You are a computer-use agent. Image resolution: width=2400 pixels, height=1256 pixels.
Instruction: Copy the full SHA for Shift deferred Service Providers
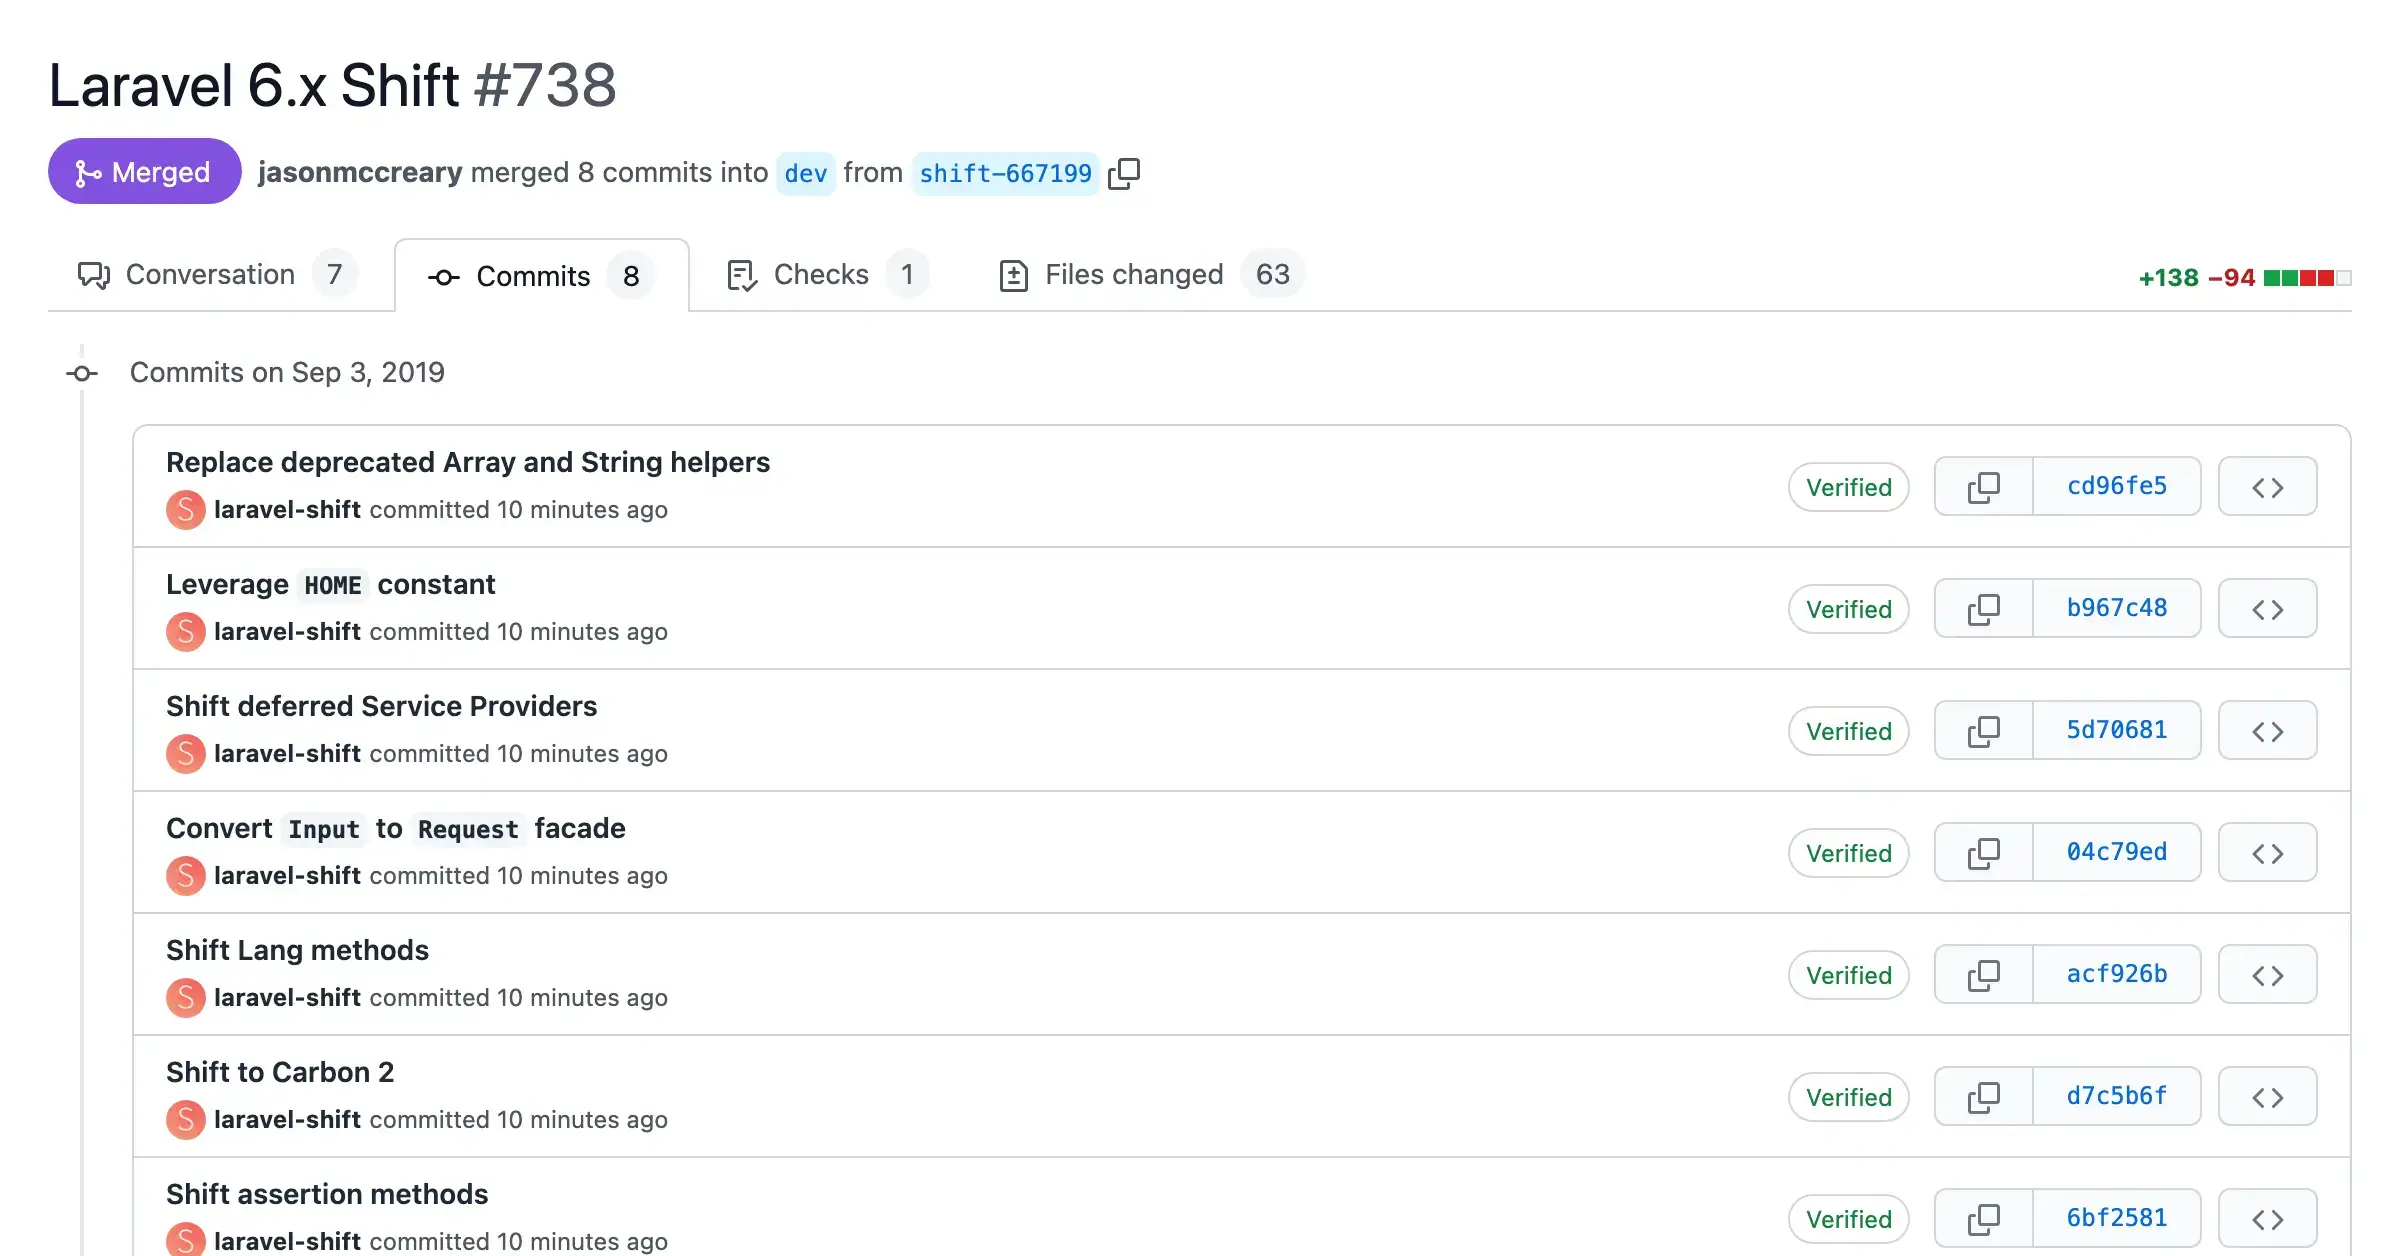point(1984,730)
